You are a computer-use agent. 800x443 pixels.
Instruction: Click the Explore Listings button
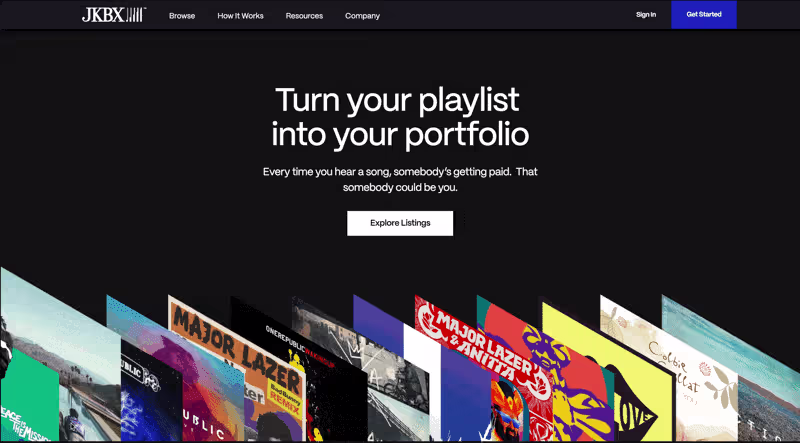[x=400, y=223]
